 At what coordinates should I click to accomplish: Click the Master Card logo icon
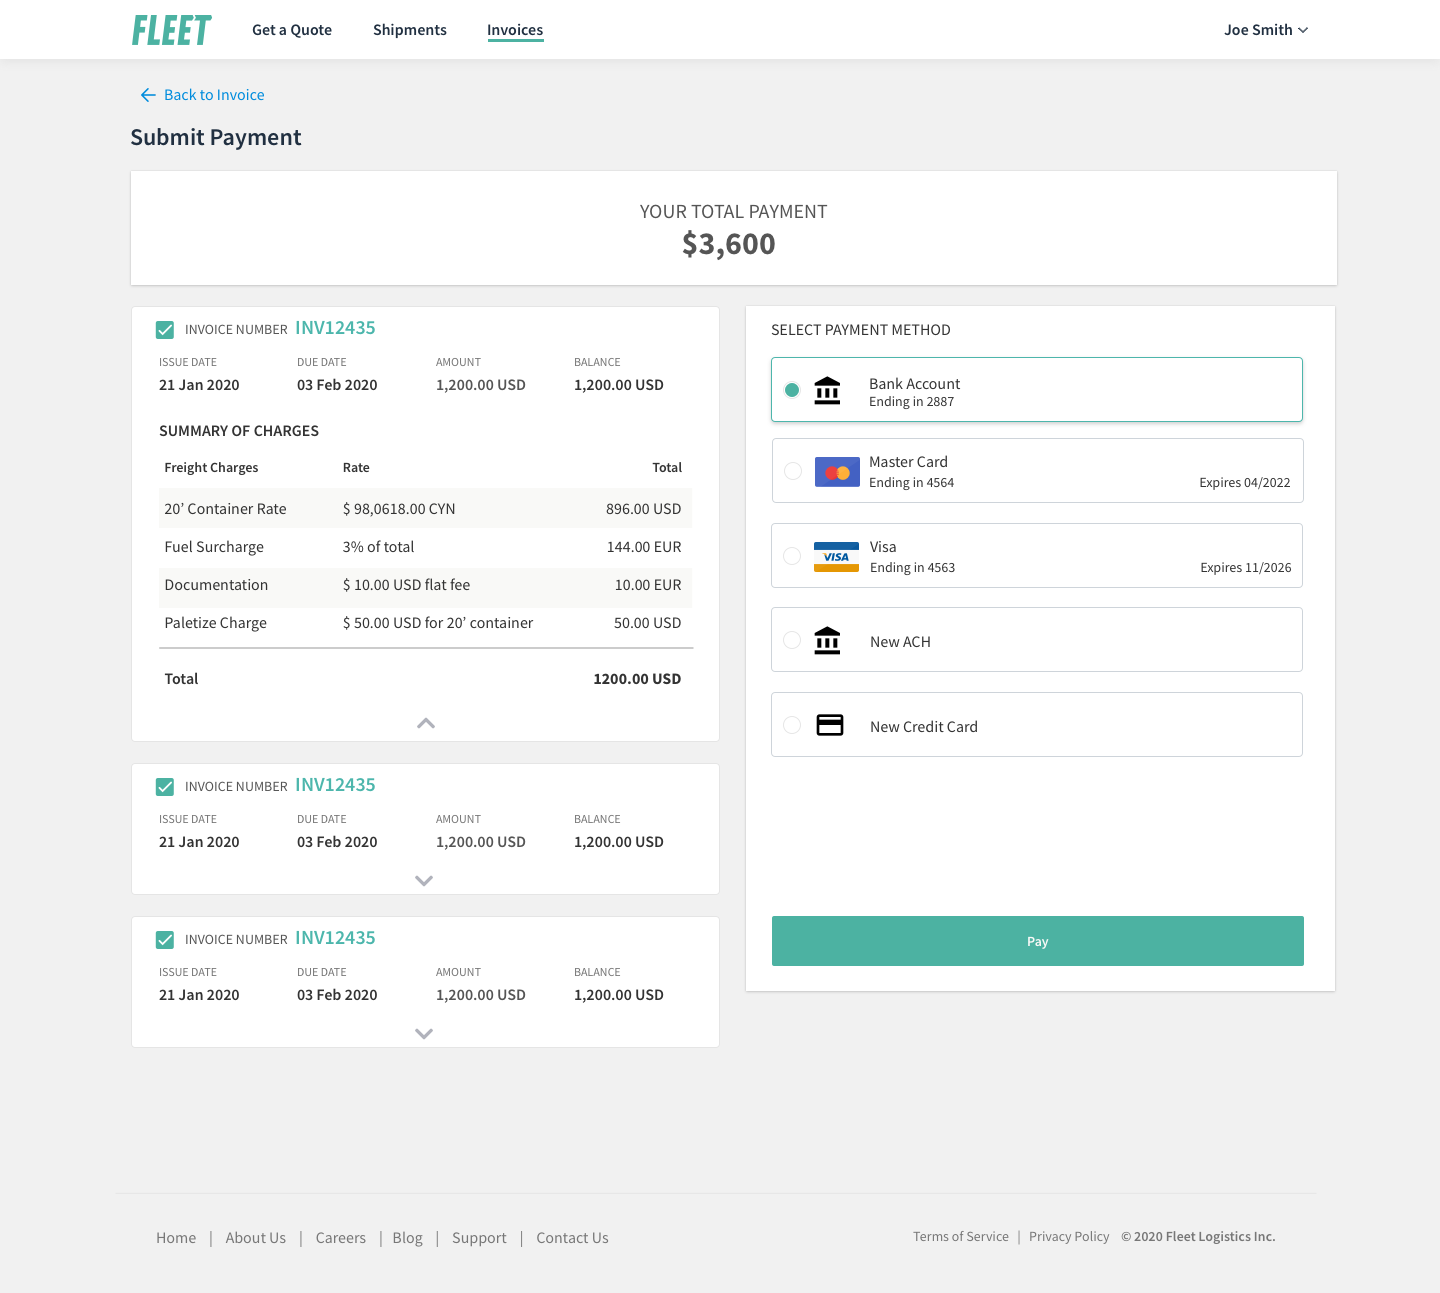click(837, 472)
